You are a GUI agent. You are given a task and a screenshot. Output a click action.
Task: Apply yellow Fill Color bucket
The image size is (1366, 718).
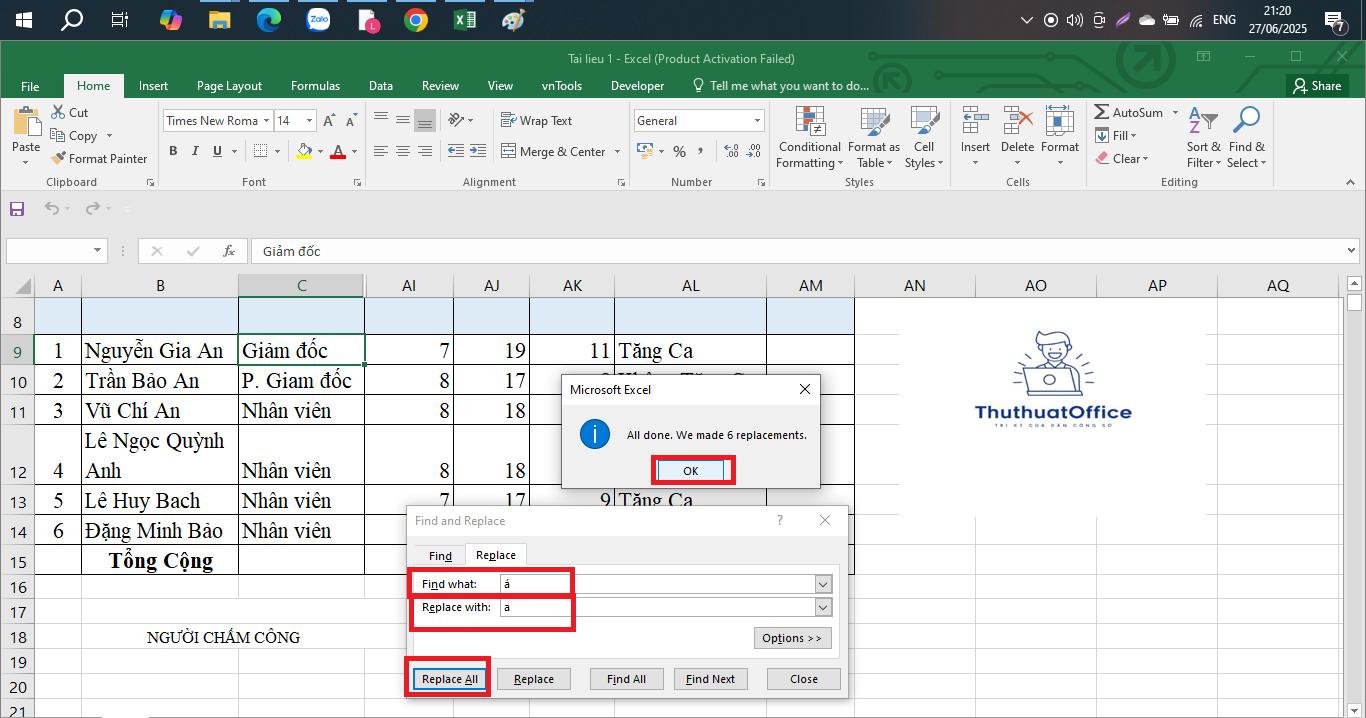coord(305,151)
